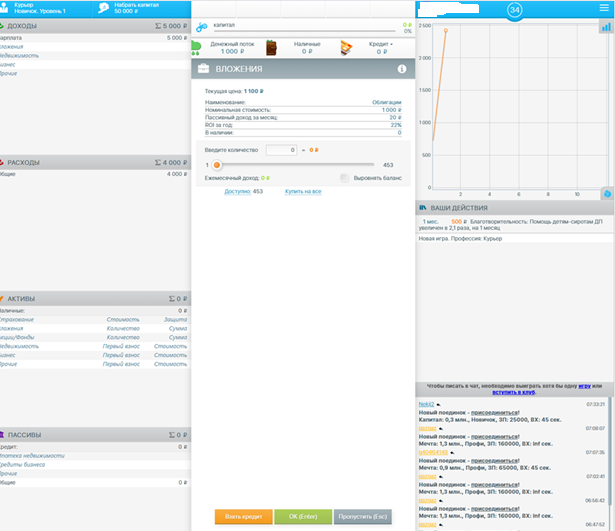The width and height of the screenshot is (615, 531).
Task: Click the Наличные 0 ₽ value
Action: pos(307,51)
